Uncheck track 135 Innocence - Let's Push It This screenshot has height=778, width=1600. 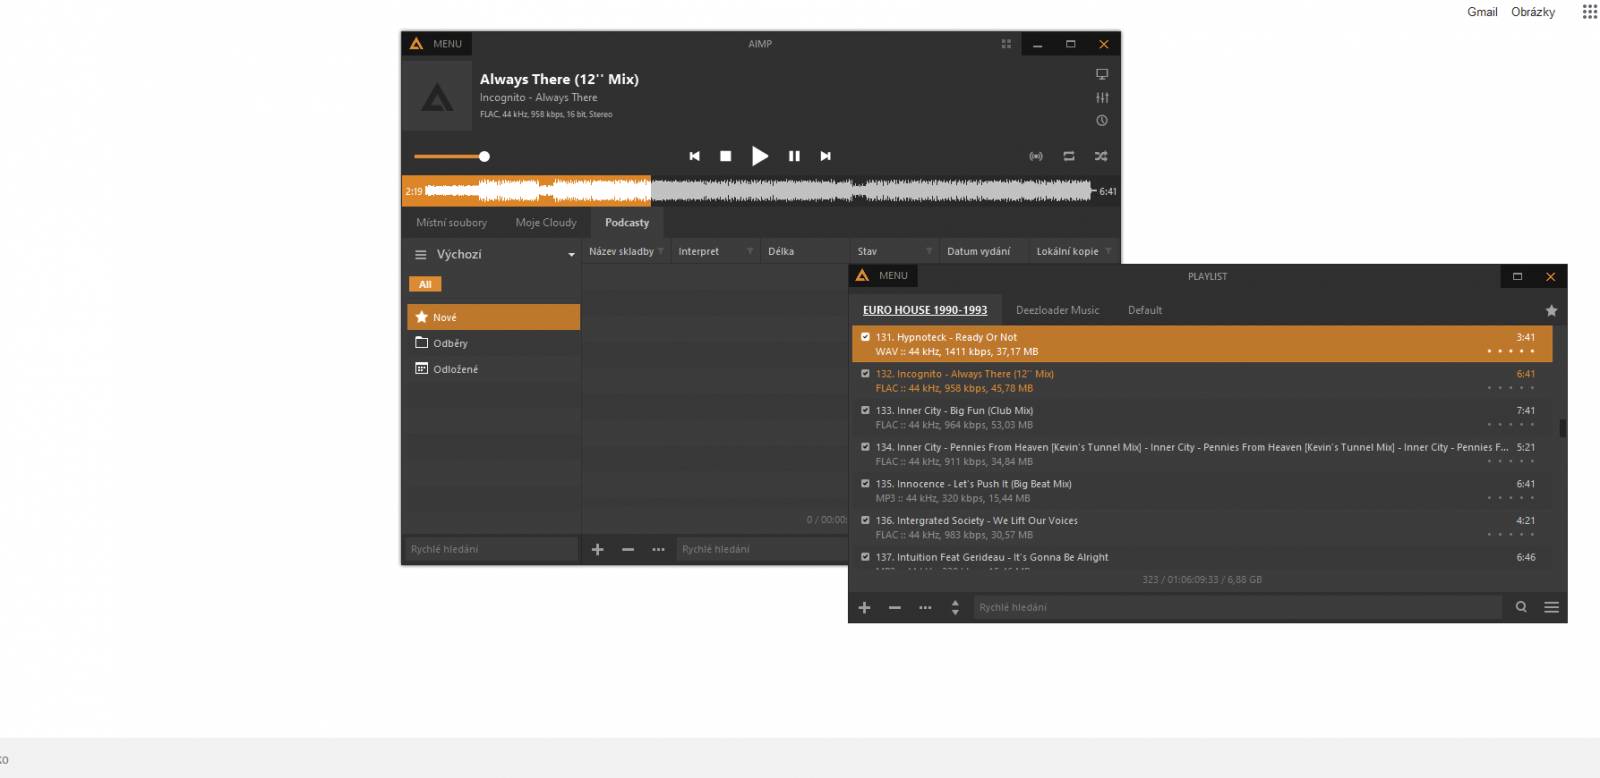pyautogui.click(x=866, y=484)
